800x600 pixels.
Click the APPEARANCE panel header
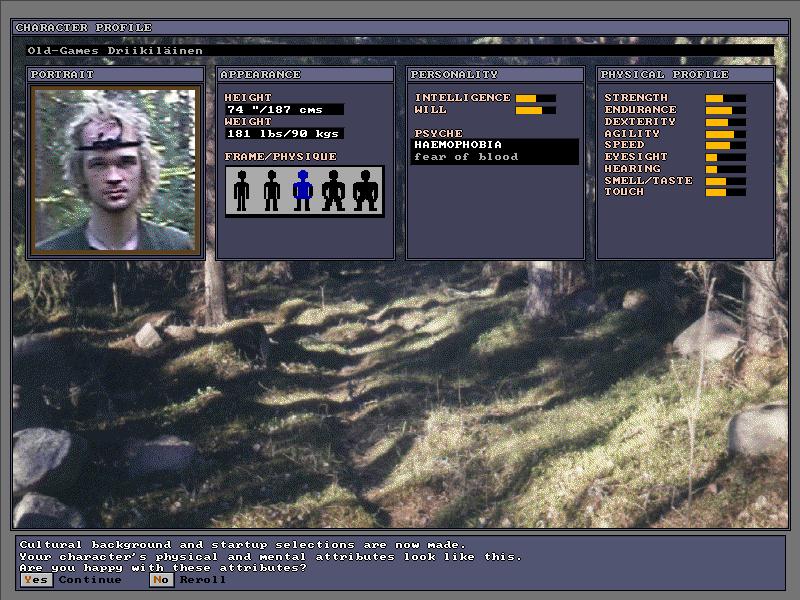(305, 74)
